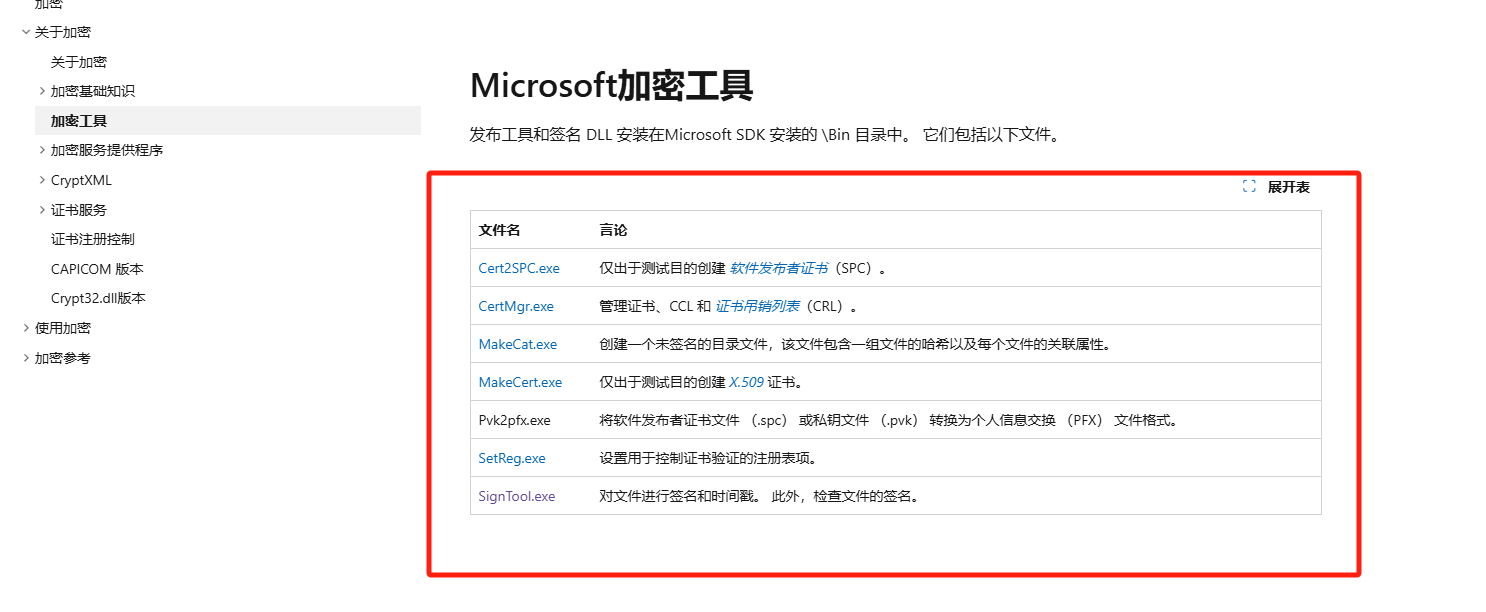Open the Cert2SPC.exe link
Image resolution: width=1486 pixels, height=612 pixels.
[x=519, y=268]
